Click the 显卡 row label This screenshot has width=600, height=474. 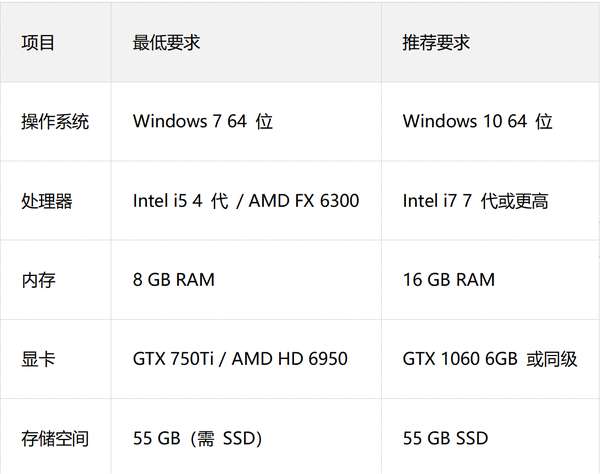click(38, 358)
